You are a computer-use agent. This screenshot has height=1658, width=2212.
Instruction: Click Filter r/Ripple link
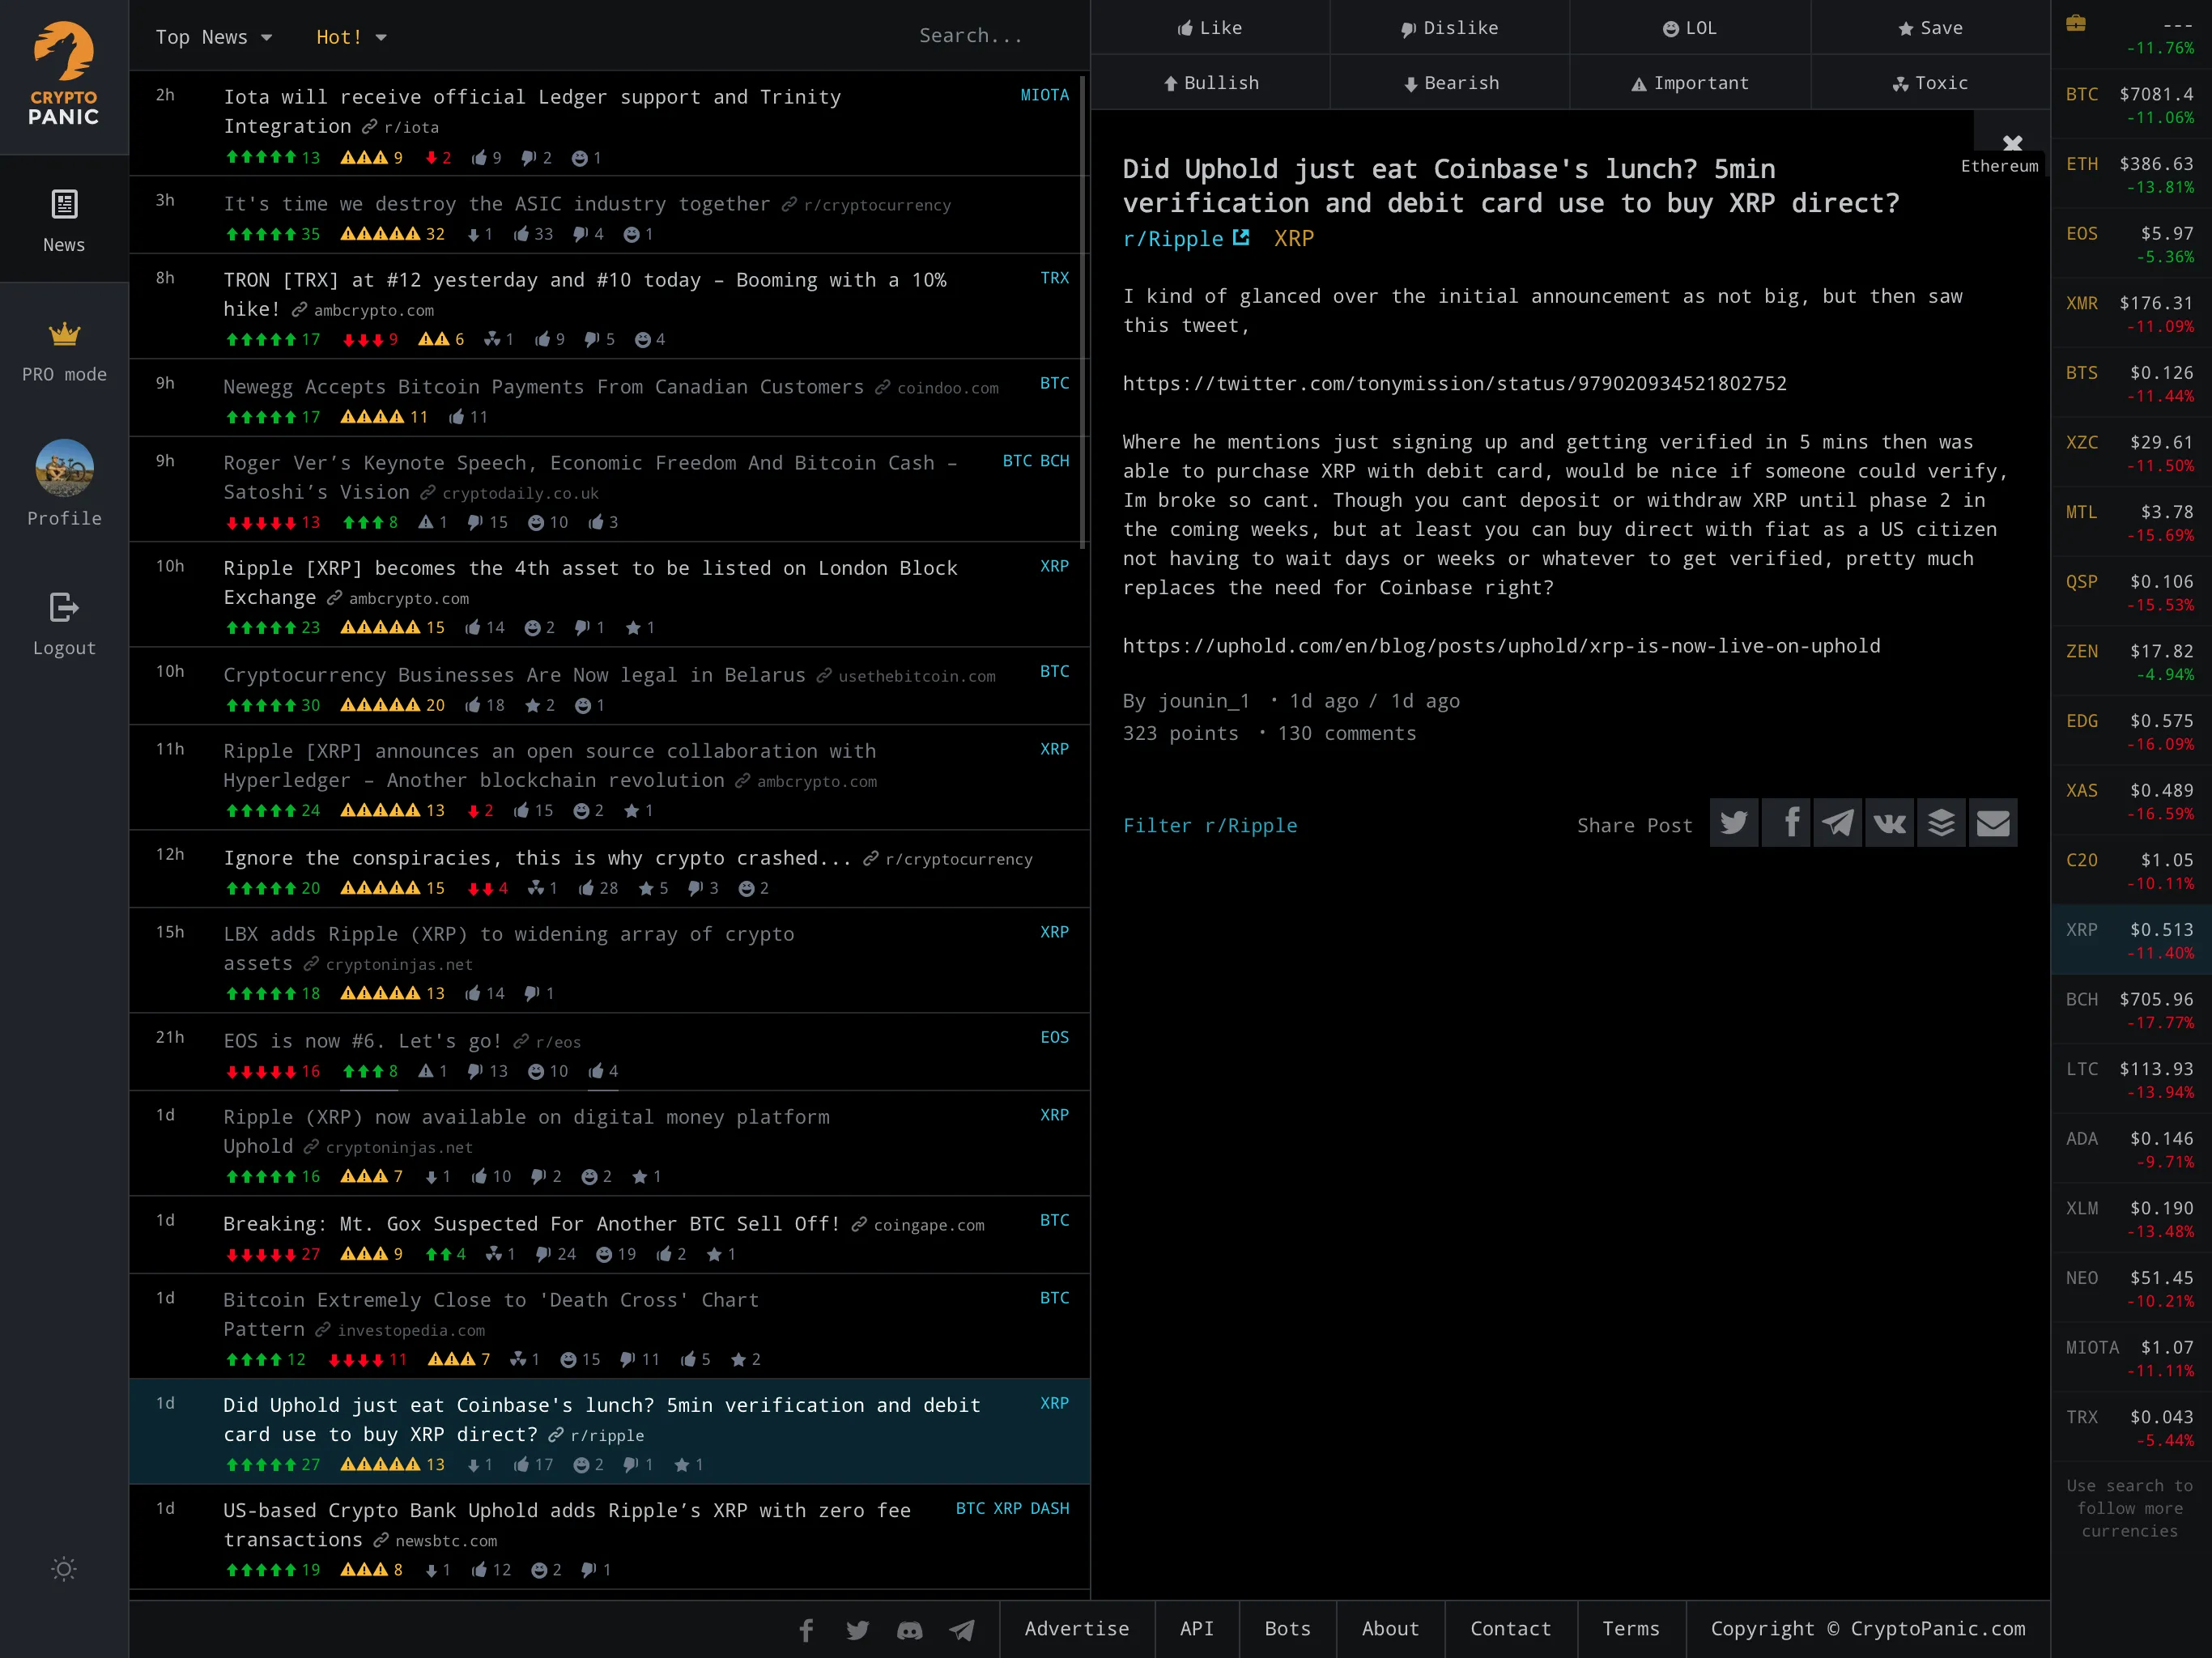(1207, 824)
